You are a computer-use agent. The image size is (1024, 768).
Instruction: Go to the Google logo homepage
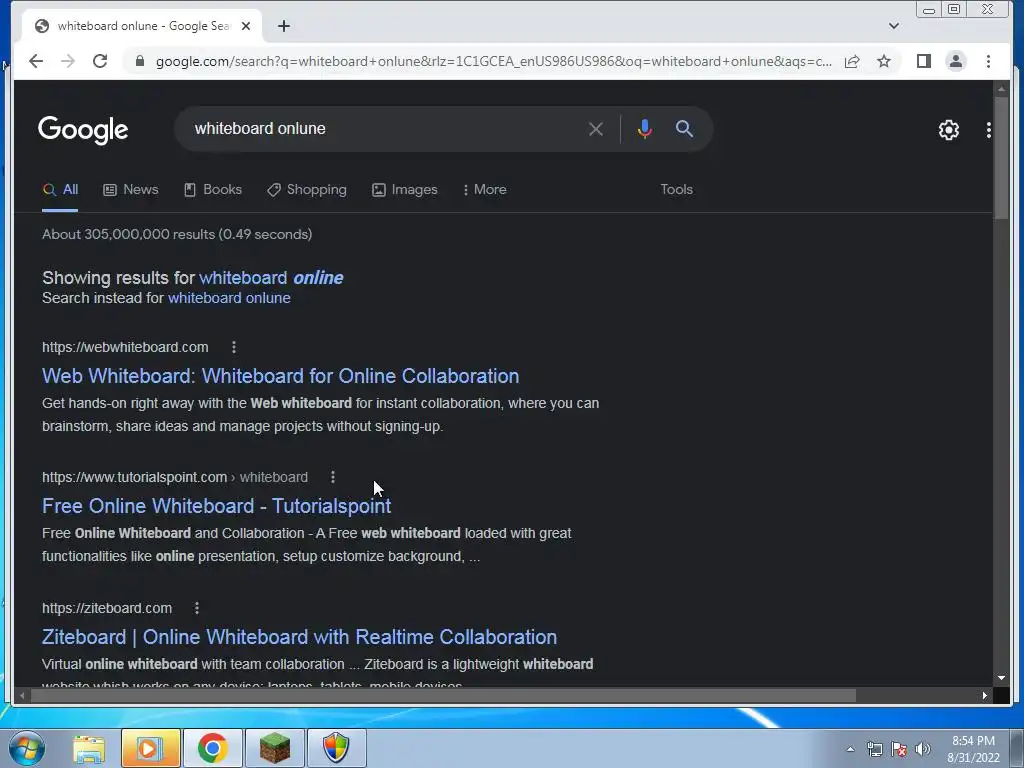pos(83,130)
